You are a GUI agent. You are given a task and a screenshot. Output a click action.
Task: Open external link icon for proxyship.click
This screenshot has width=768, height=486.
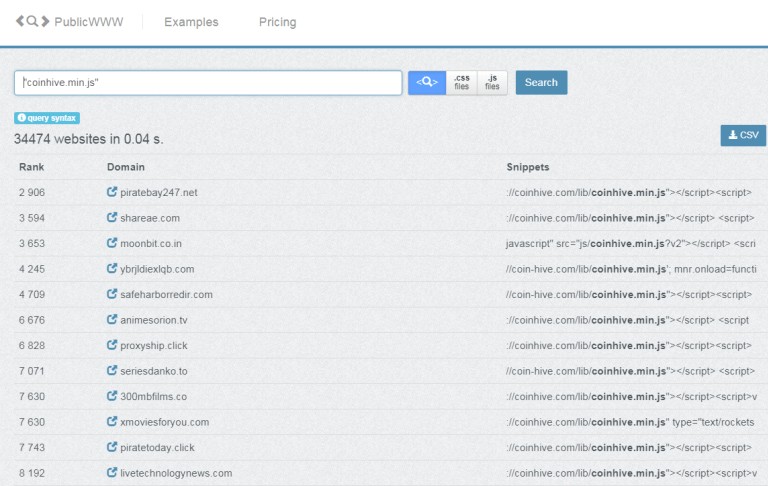(x=112, y=344)
